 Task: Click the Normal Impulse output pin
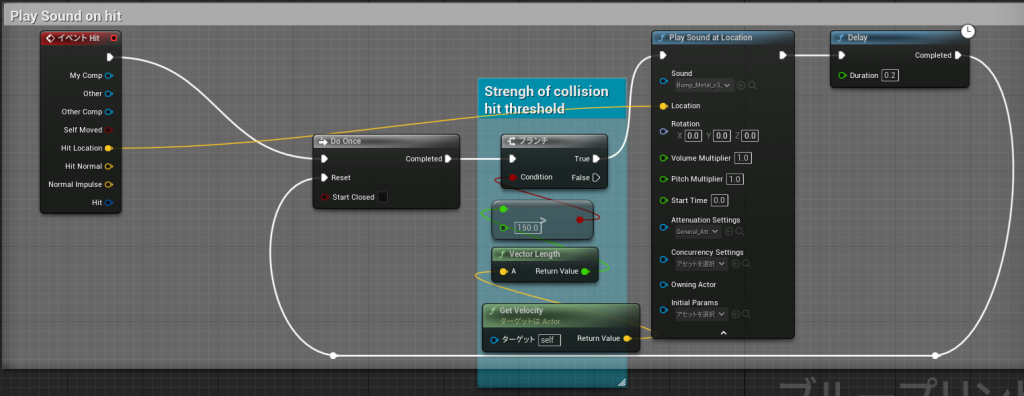(109, 184)
